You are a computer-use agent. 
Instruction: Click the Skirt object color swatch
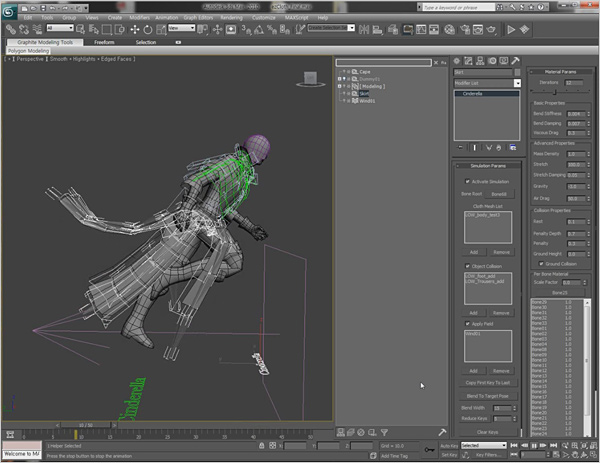pos(517,72)
